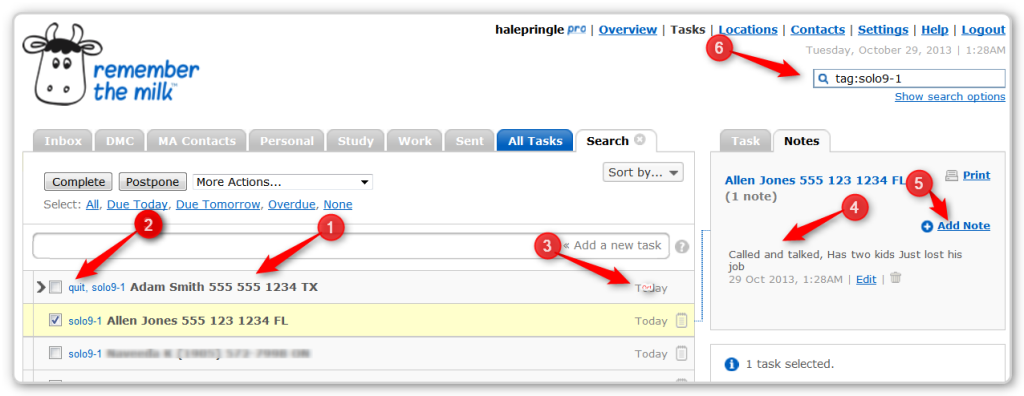Screen dimensions: 1024x396
Task: Open the Contacts link
Action: [818, 29]
